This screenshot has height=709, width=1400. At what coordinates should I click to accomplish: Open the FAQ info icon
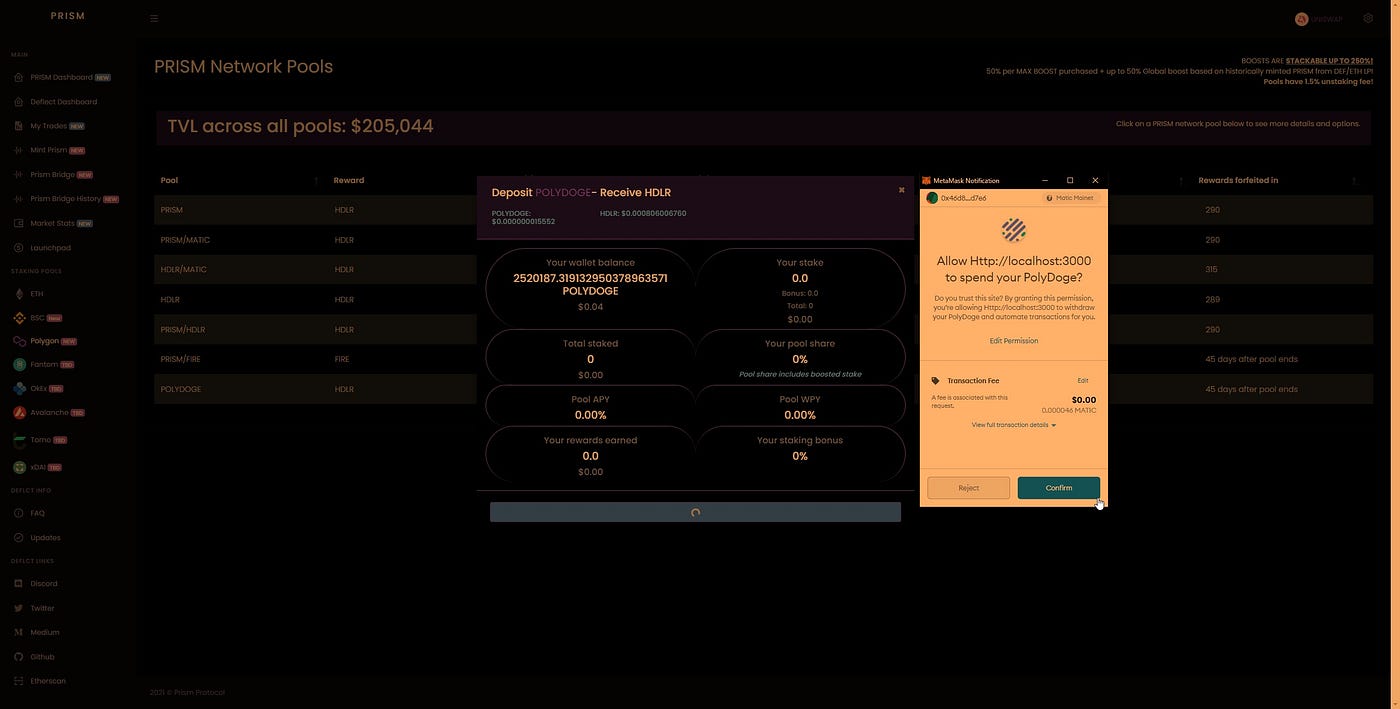tap(19, 513)
